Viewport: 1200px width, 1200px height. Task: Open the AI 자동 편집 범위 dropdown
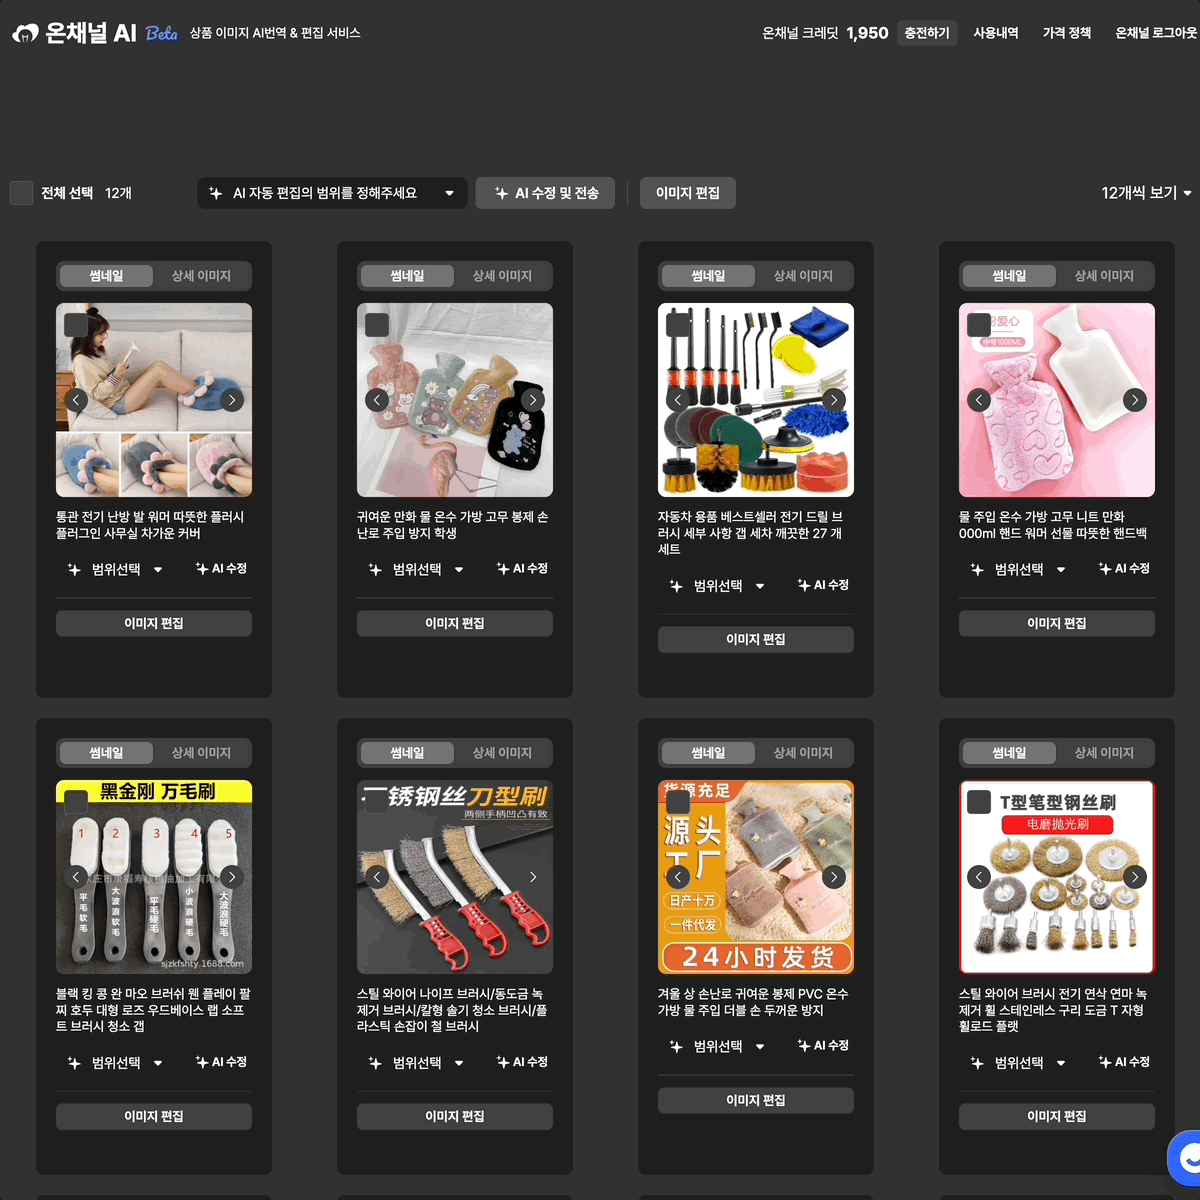332,193
